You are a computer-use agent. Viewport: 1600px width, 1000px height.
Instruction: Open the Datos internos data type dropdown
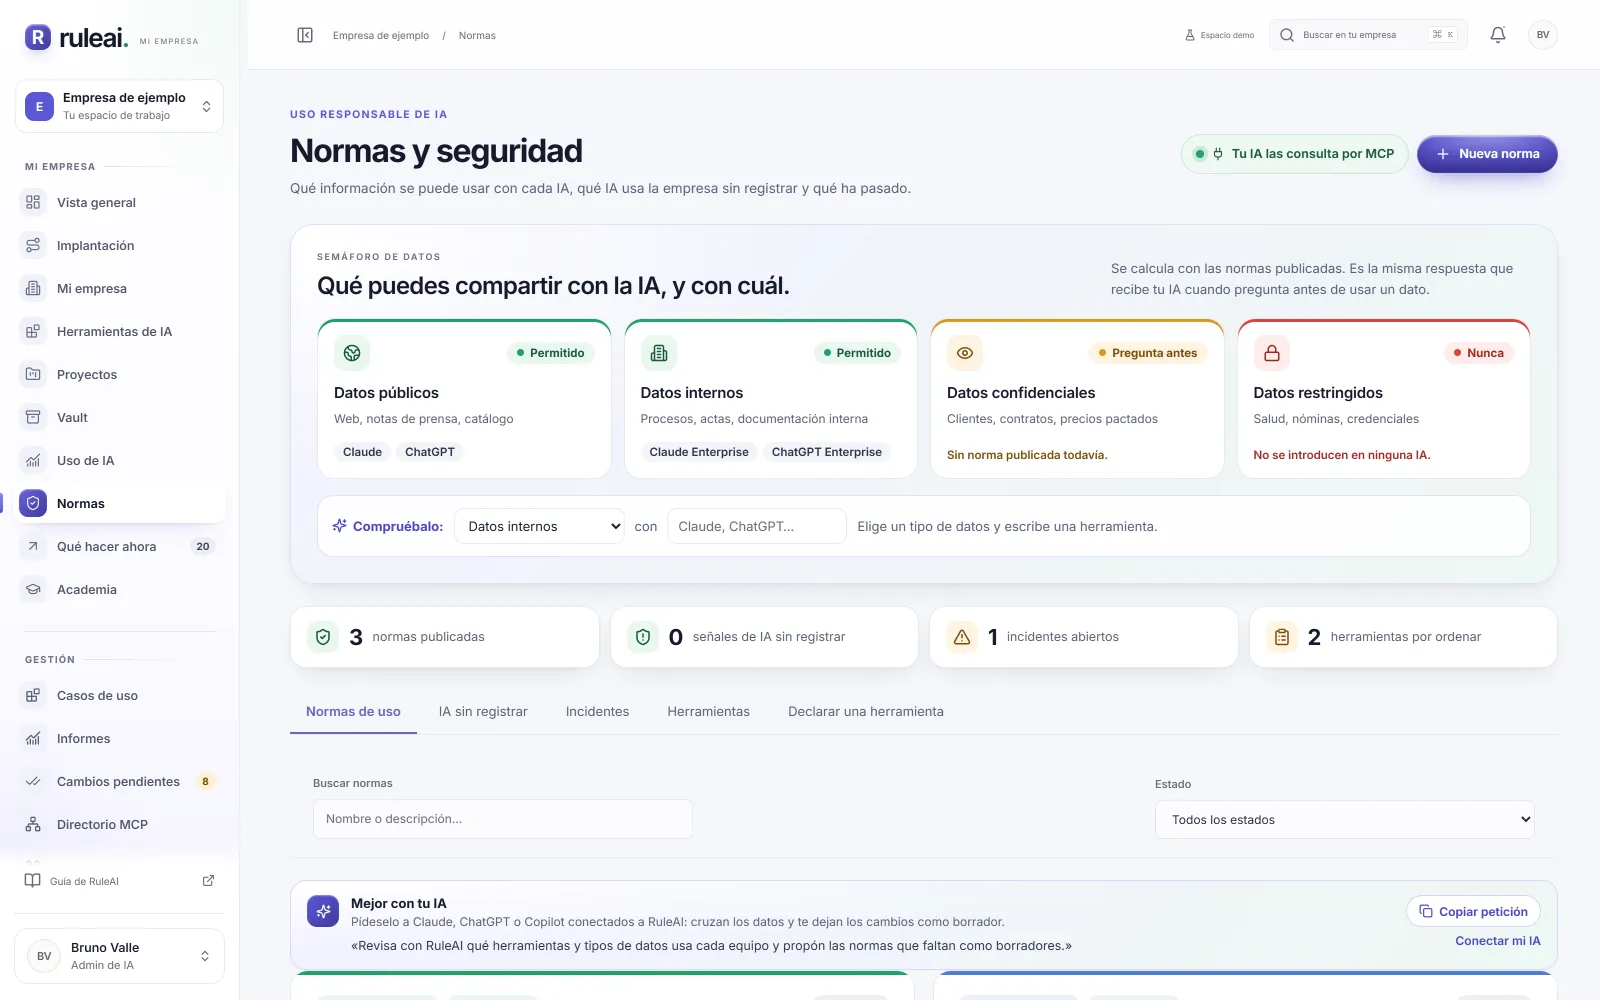(539, 526)
